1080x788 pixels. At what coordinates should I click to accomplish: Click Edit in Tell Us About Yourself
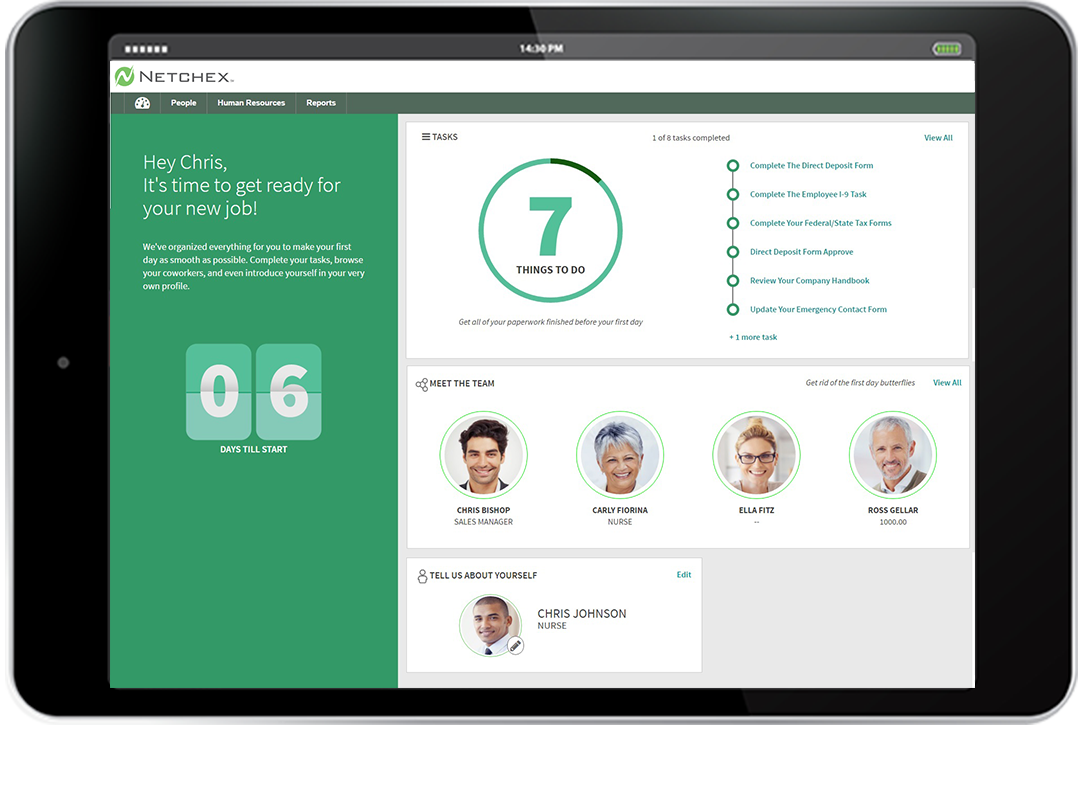683,575
